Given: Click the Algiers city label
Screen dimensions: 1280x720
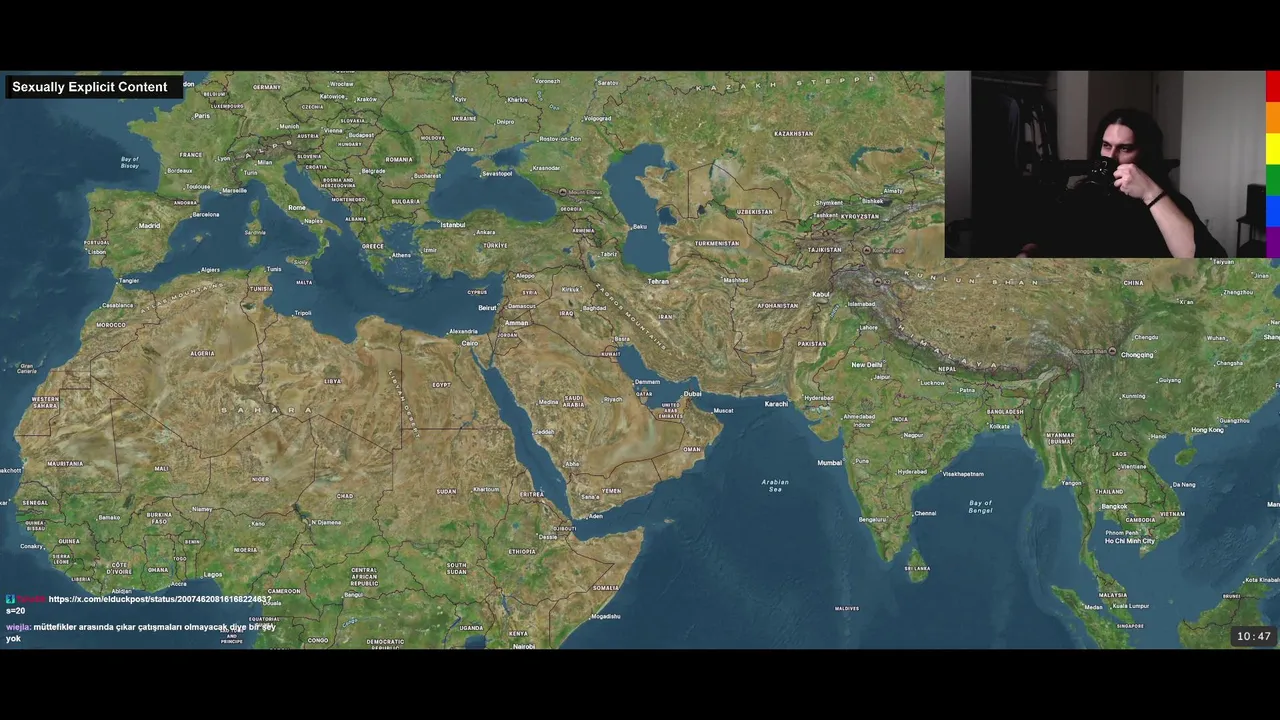Looking at the screenshot, I should click(210, 270).
